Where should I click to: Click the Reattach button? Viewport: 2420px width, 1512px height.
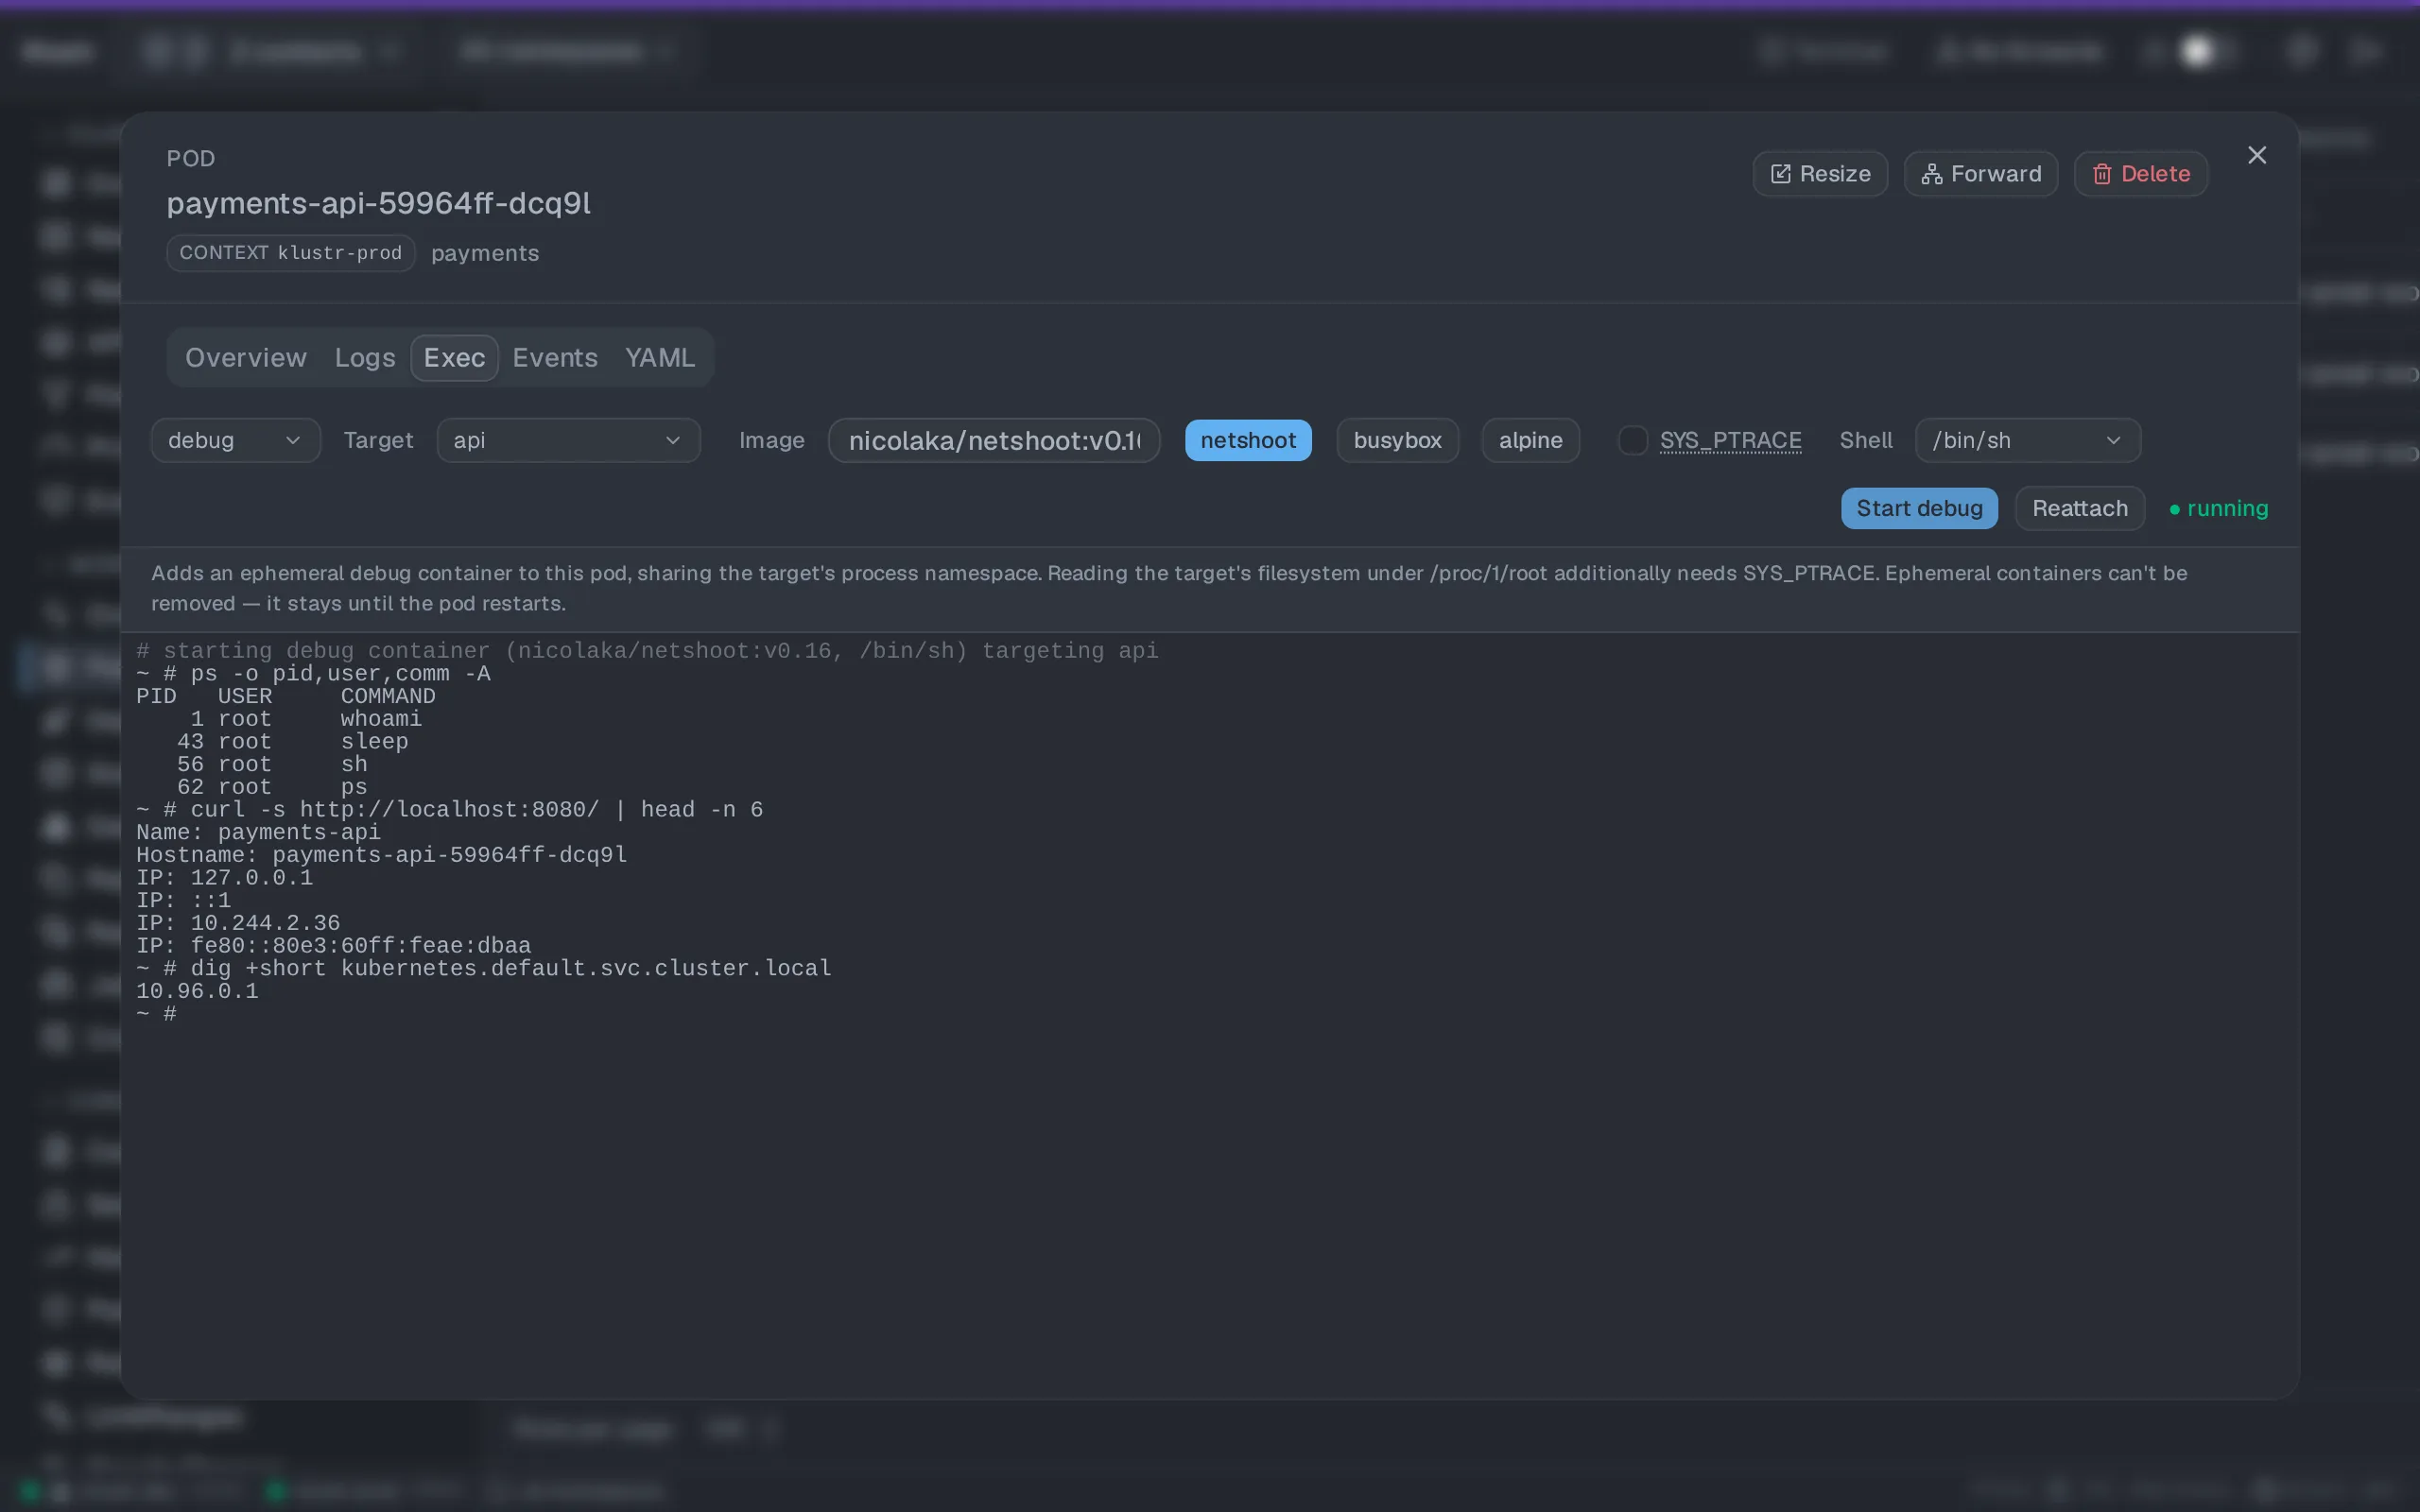pos(2079,508)
